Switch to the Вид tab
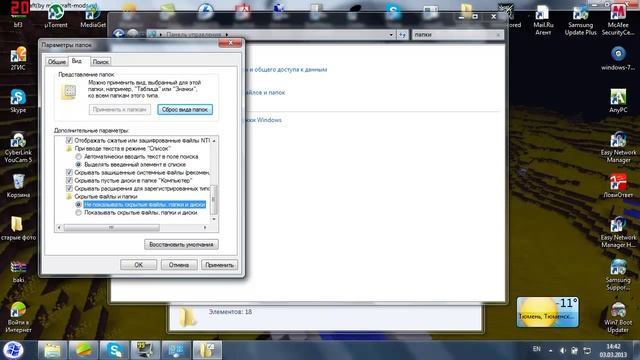 pos(77,61)
